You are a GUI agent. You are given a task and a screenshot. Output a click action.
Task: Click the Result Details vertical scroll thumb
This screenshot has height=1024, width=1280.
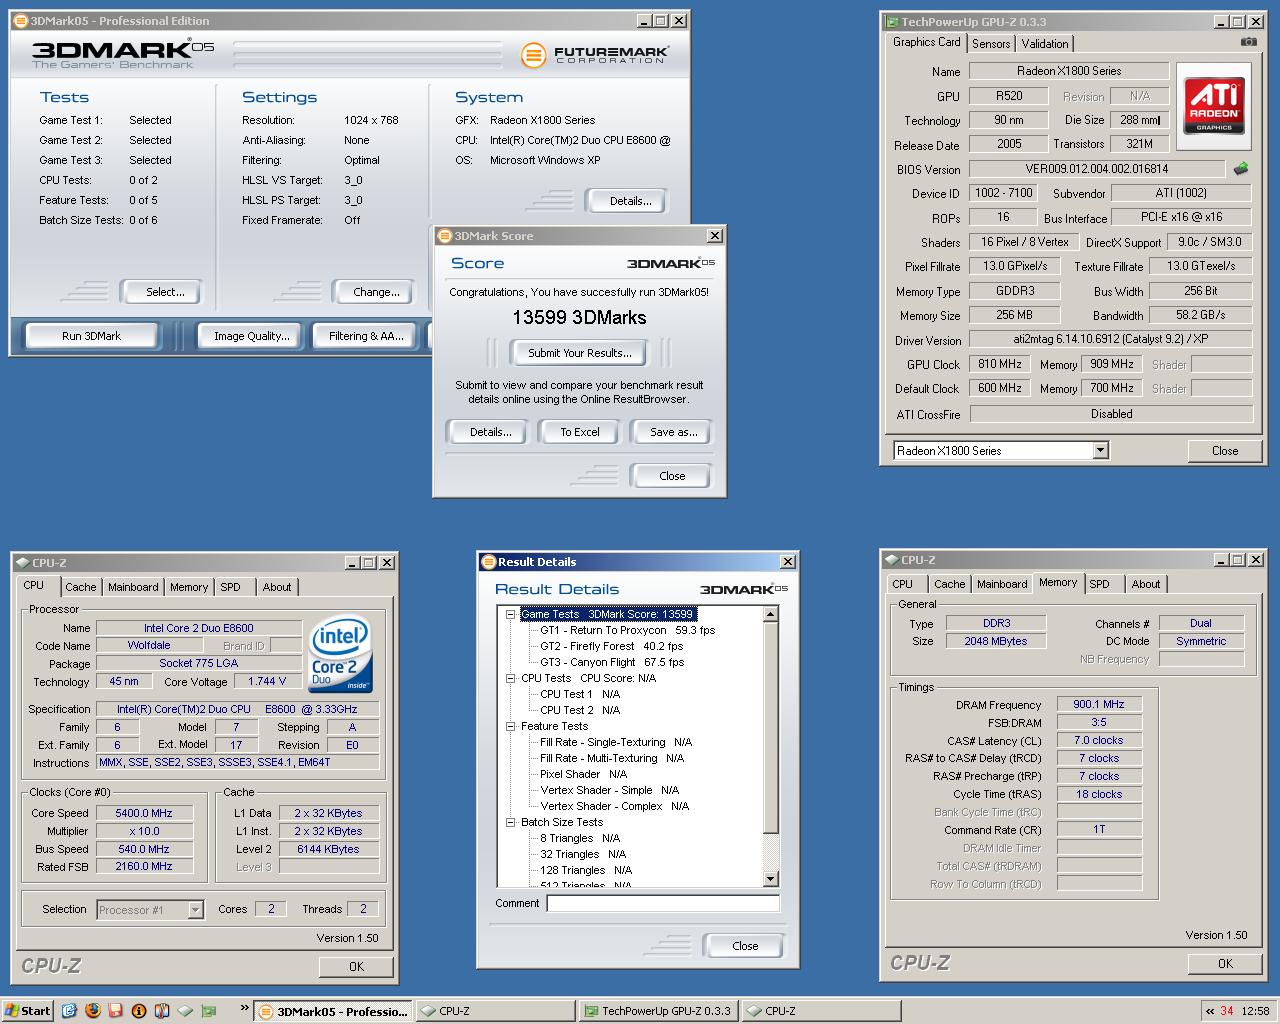point(770,727)
